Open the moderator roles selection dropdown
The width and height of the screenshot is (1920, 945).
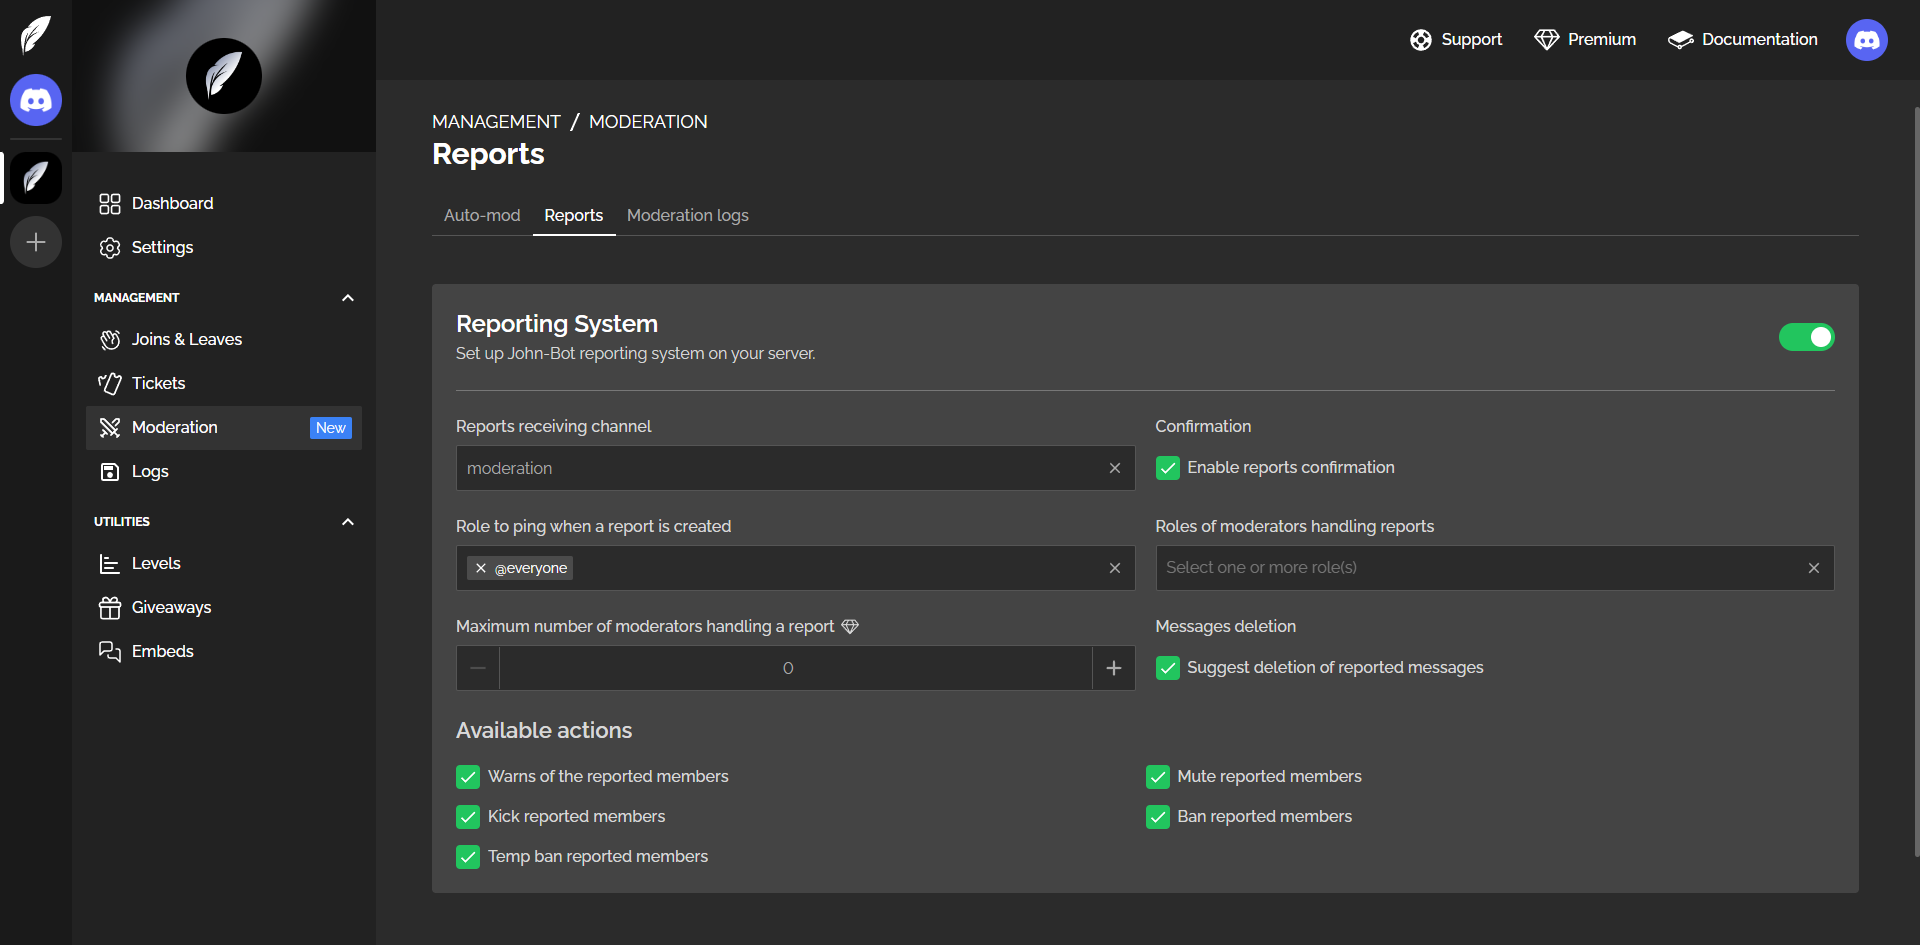tap(1495, 568)
